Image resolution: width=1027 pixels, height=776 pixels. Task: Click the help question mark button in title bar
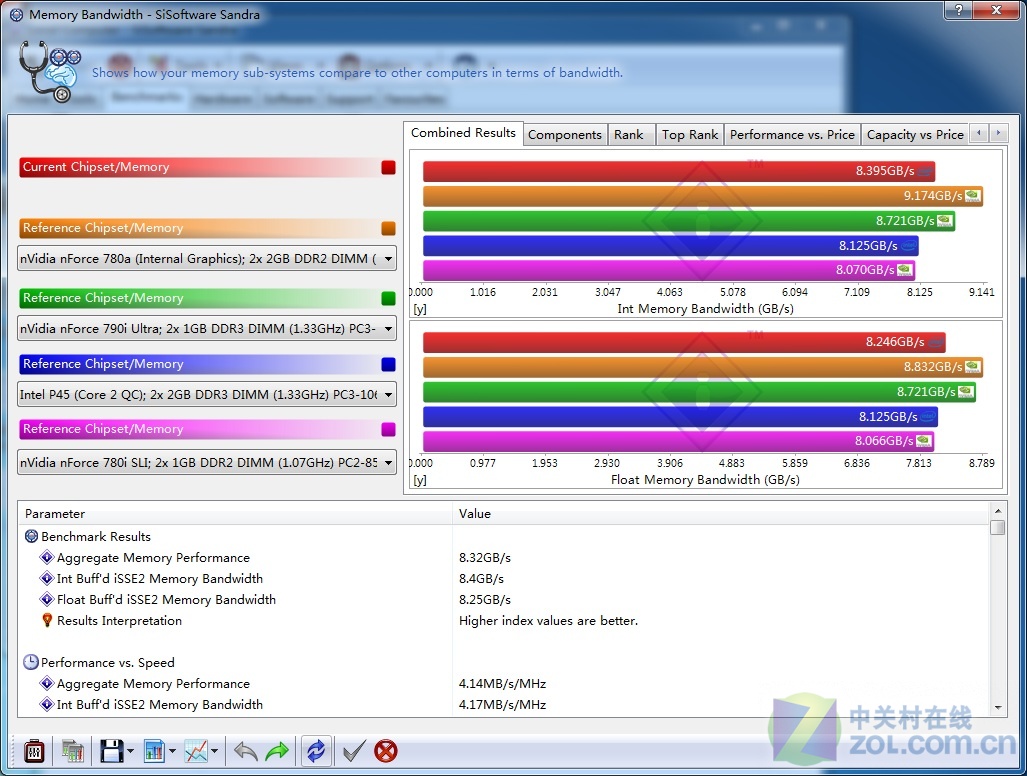958,10
